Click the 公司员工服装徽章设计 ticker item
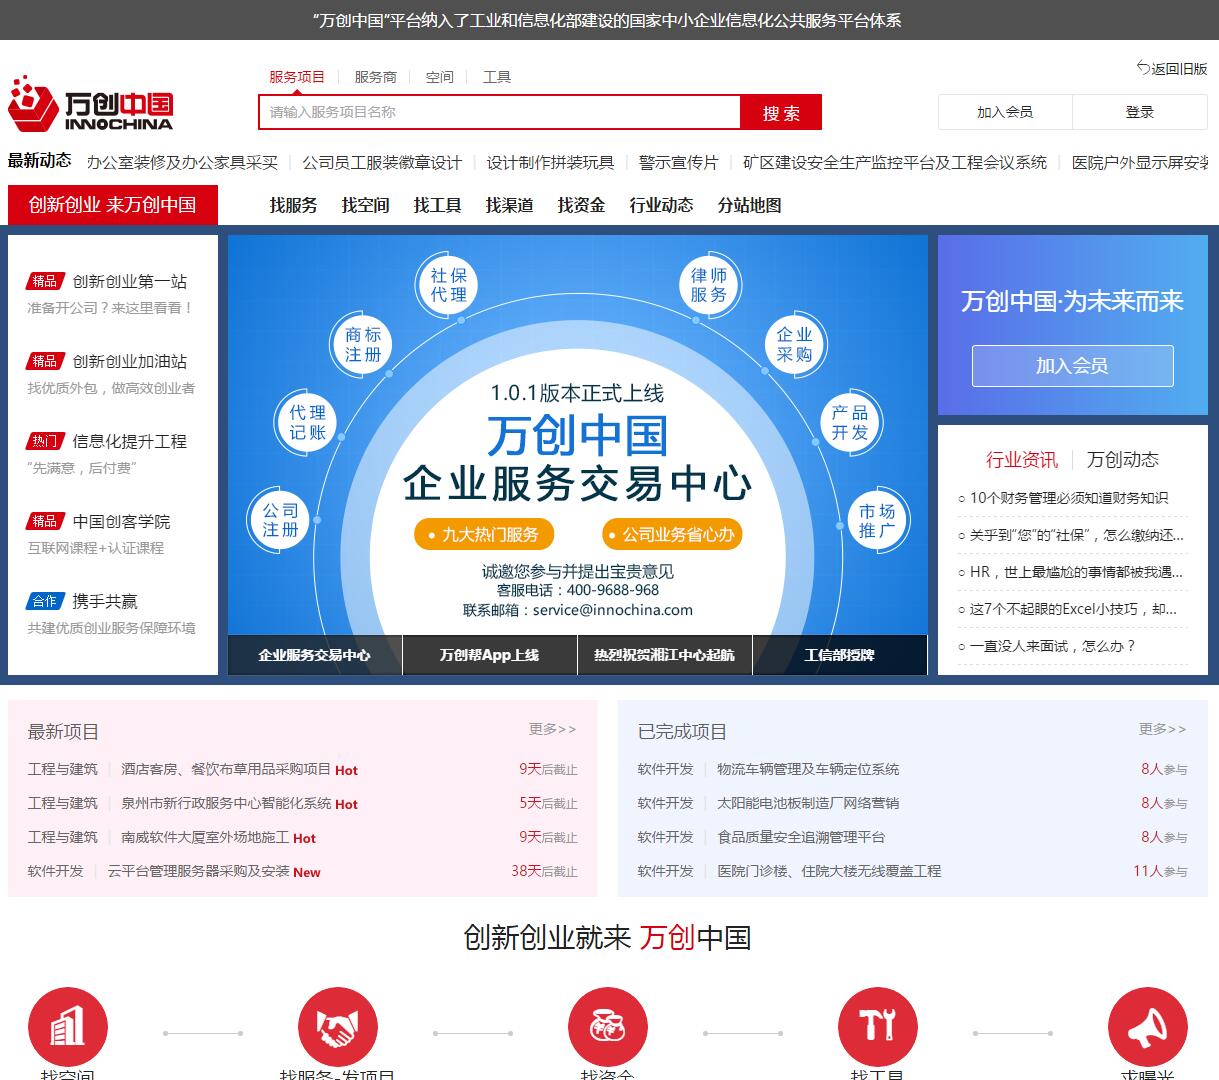This screenshot has height=1080, width=1219. pos(382,162)
